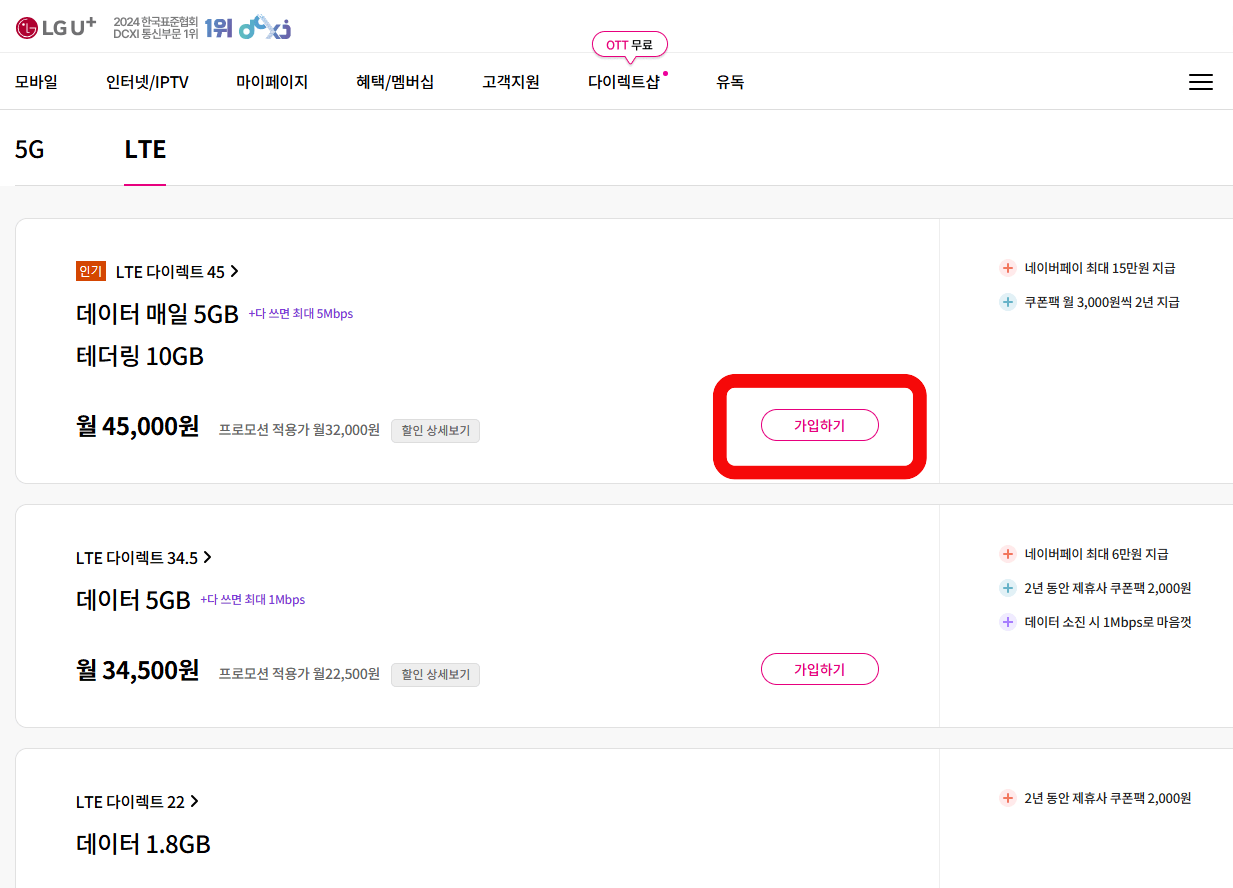Click the +다 쓰면 최대 1Mbps note
The width and height of the screenshot is (1233, 888).
[x=253, y=600]
